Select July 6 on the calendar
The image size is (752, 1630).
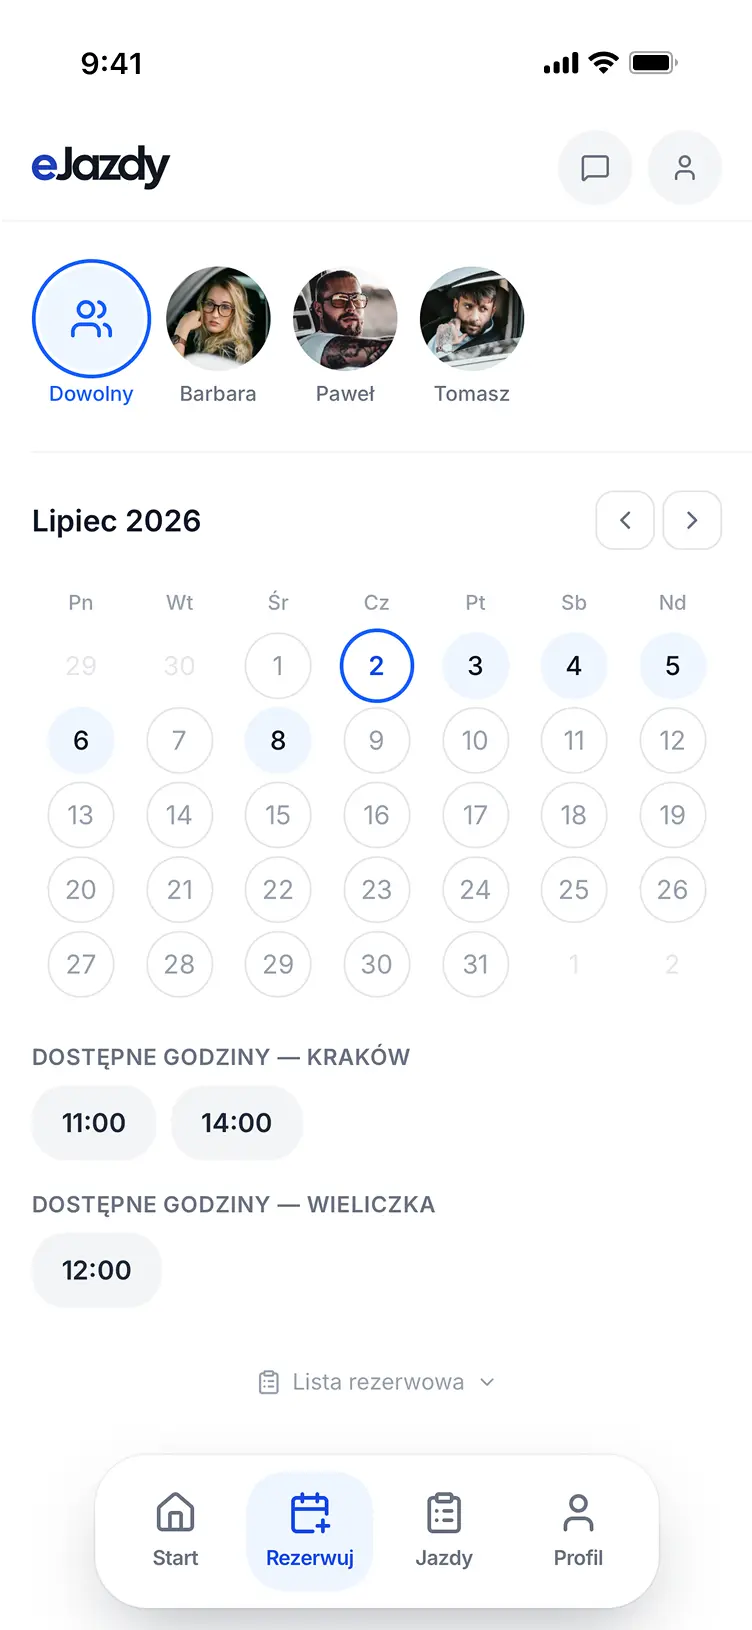(81, 740)
